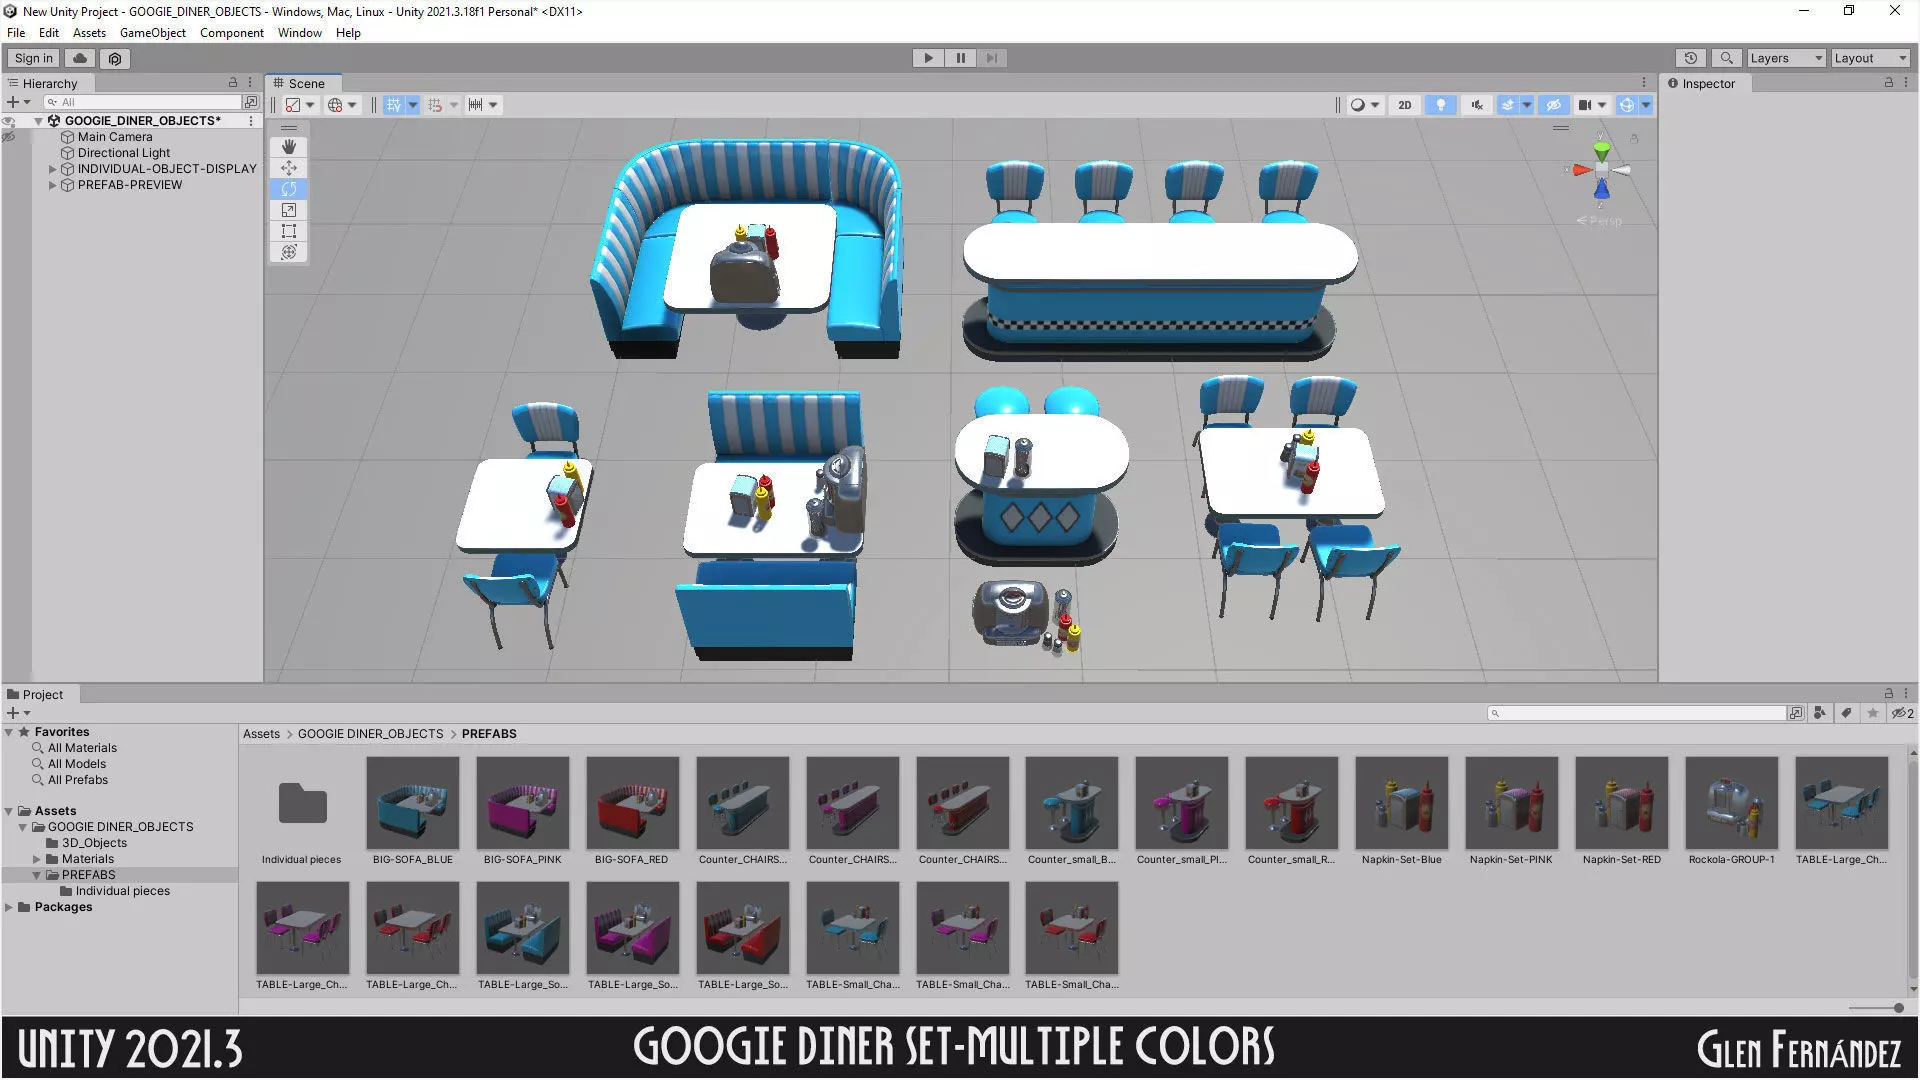1920x1080 pixels.
Task: Toggle hidden objects scene visibility
Action: [x=1553, y=105]
